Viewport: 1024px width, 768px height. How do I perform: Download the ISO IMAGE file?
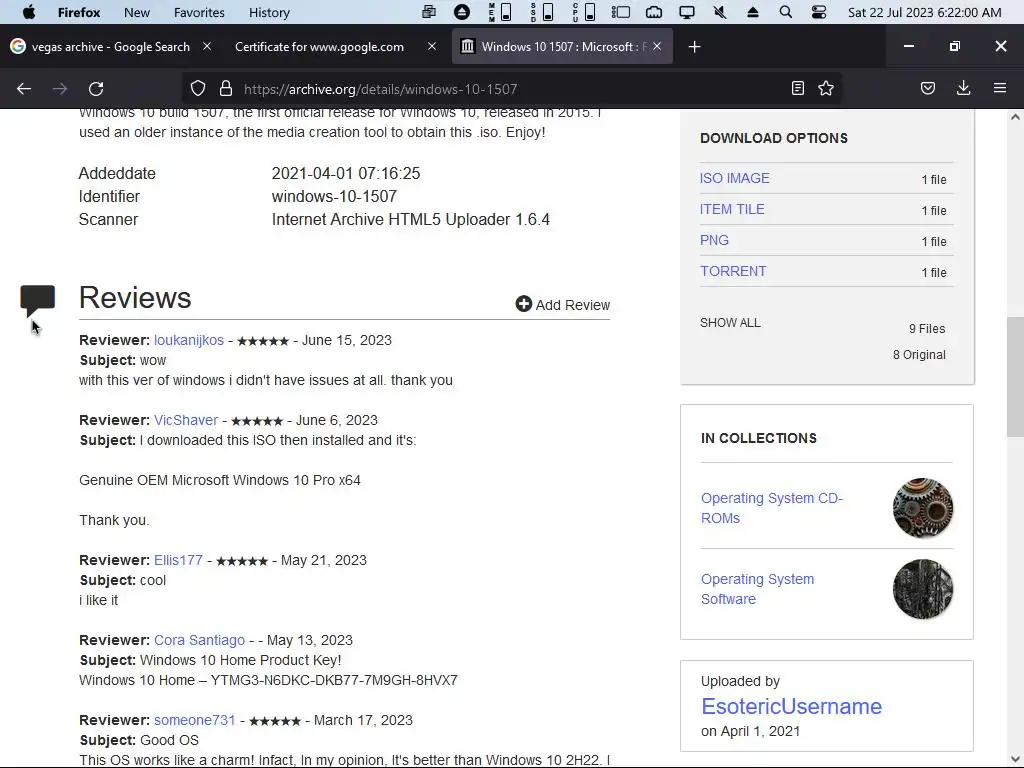click(x=735, y=178)
